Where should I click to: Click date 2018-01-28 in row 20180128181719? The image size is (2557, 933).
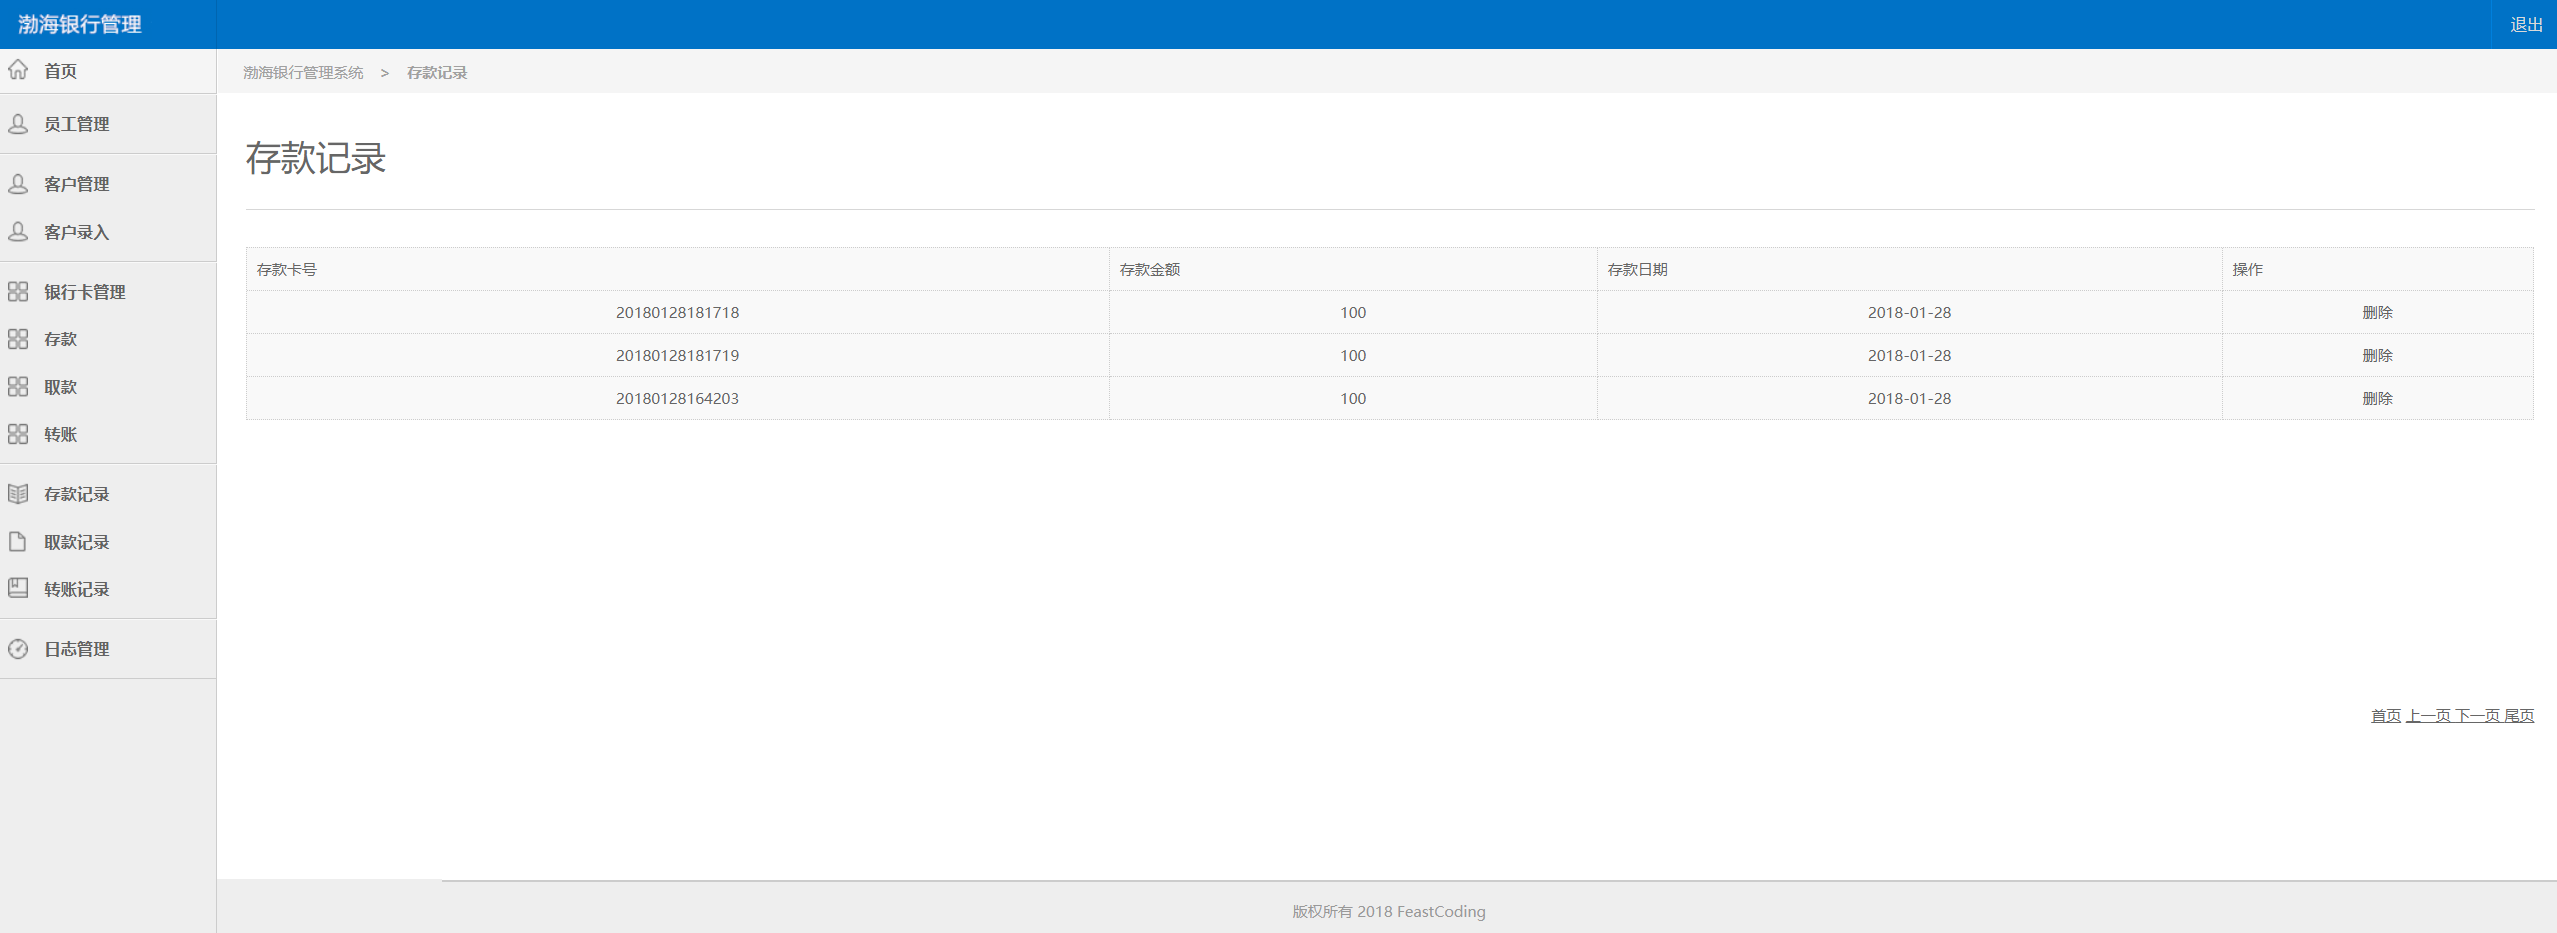[x=1909, y=356]
